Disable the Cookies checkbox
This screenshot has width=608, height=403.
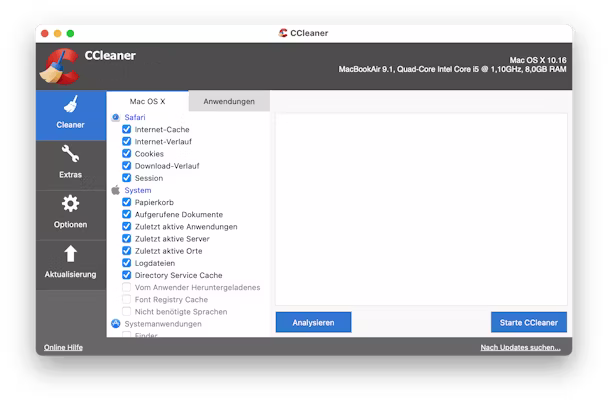127,154
